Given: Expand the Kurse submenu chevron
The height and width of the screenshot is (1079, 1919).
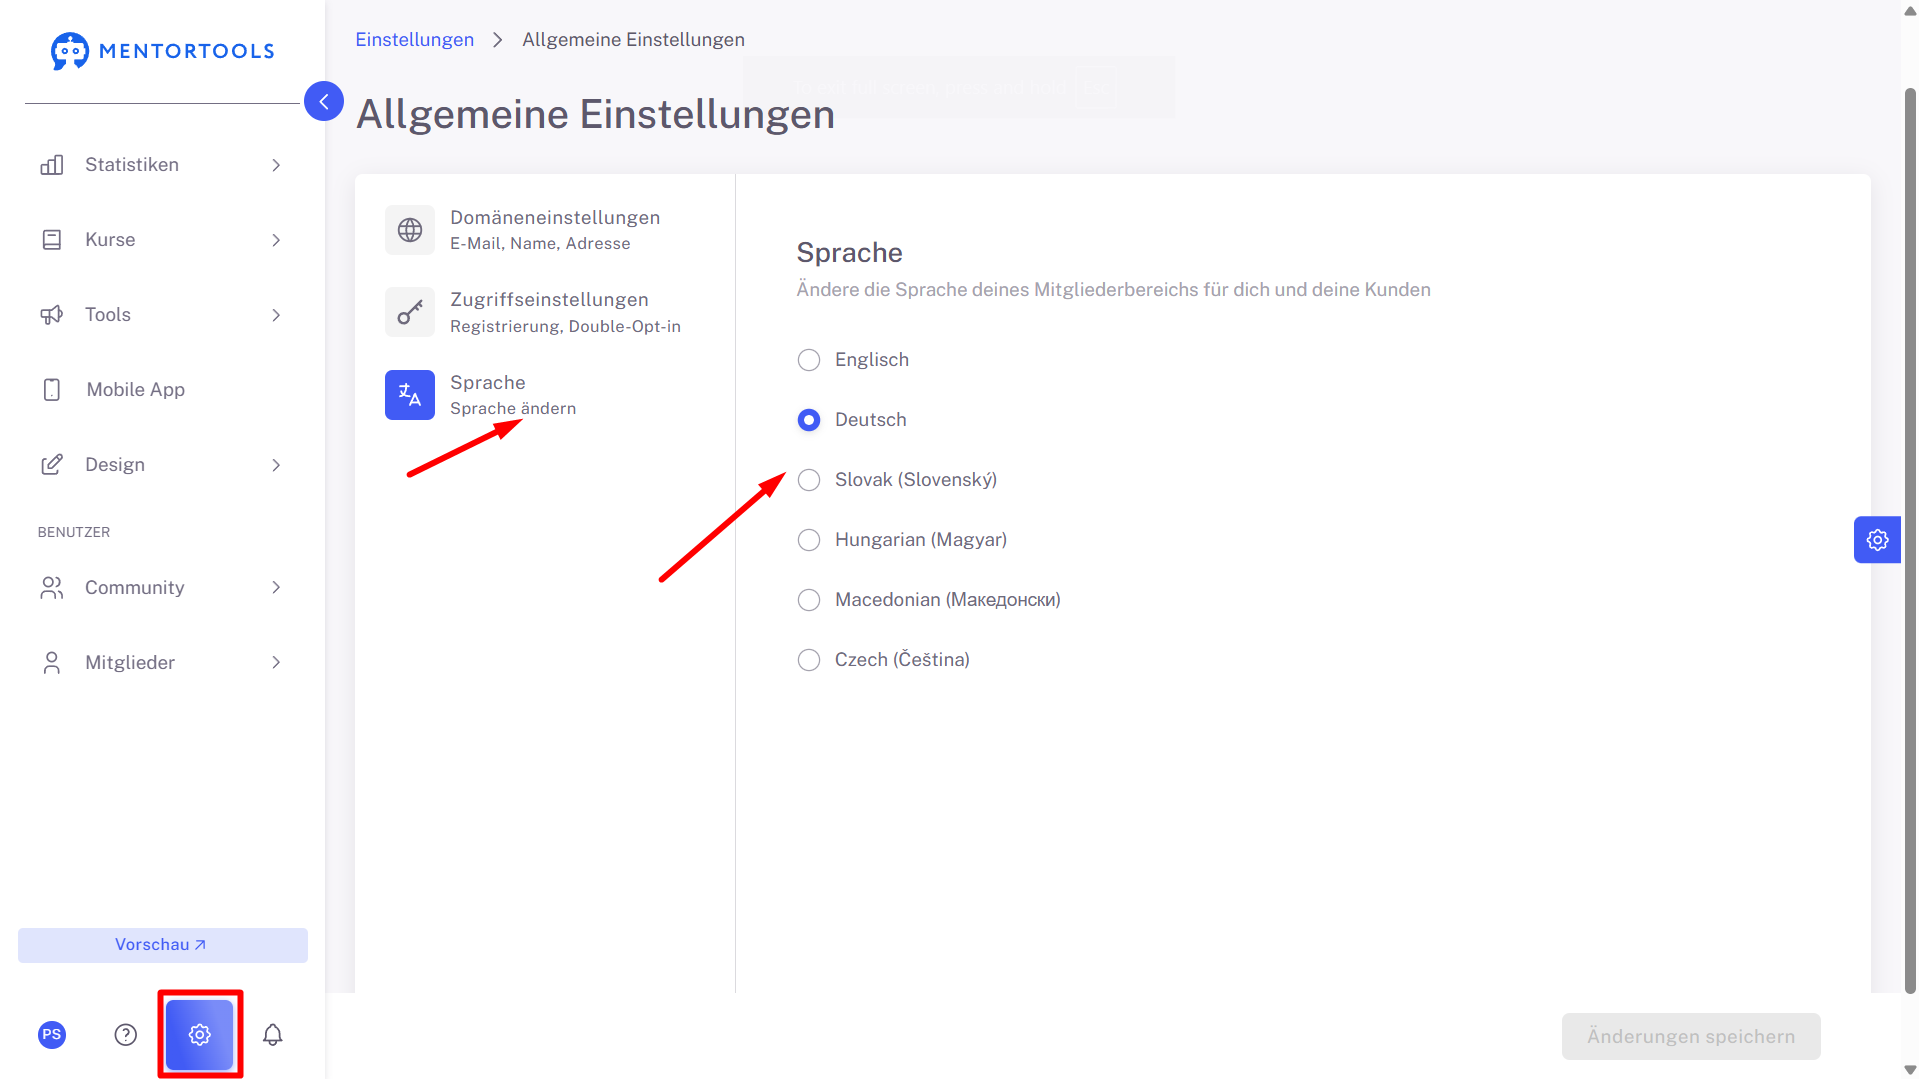Looking at the screenshot, I should pyautogui.click(x=276, y=240).
